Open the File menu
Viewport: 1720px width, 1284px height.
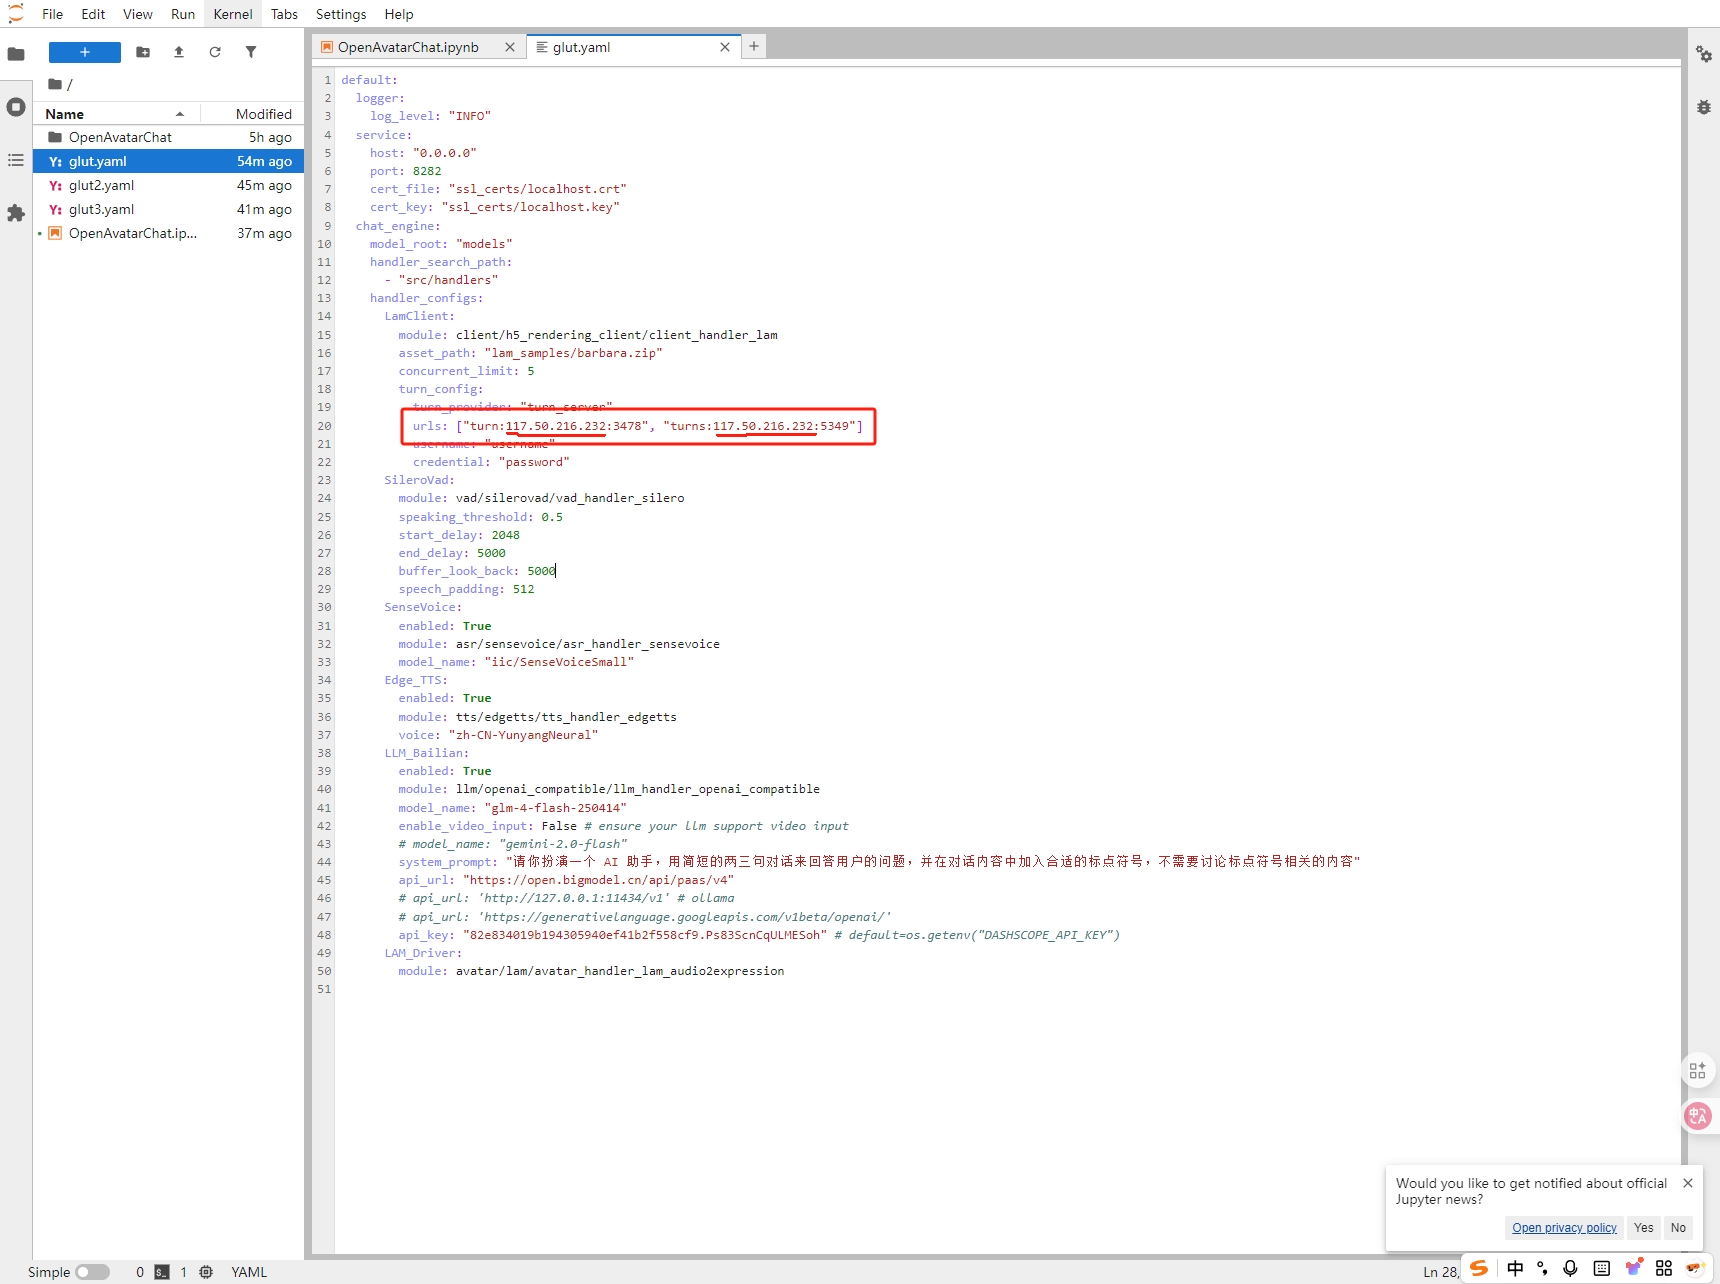[x=53, y=14]
